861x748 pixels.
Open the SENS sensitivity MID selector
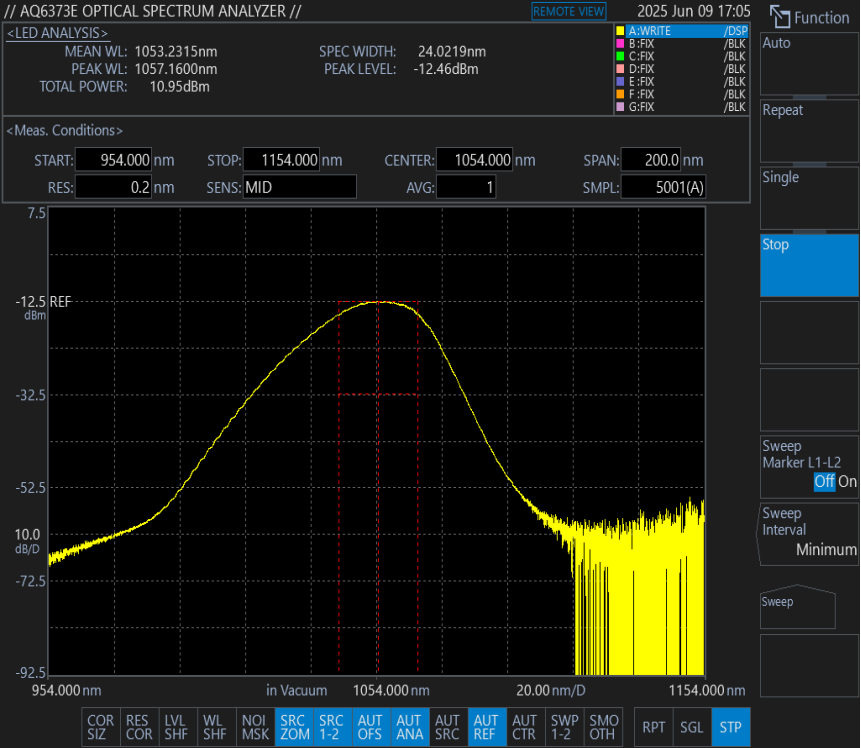pyautogui.click(x=299, y=187)
